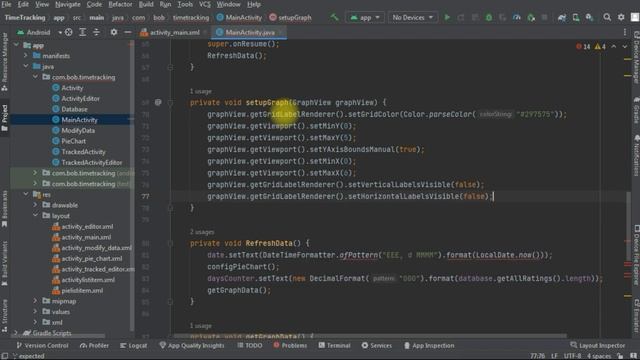Screen dimensions: 640x360
Task: Click the UTF-8 encoding status entry
Action: [x=572, y=356]
